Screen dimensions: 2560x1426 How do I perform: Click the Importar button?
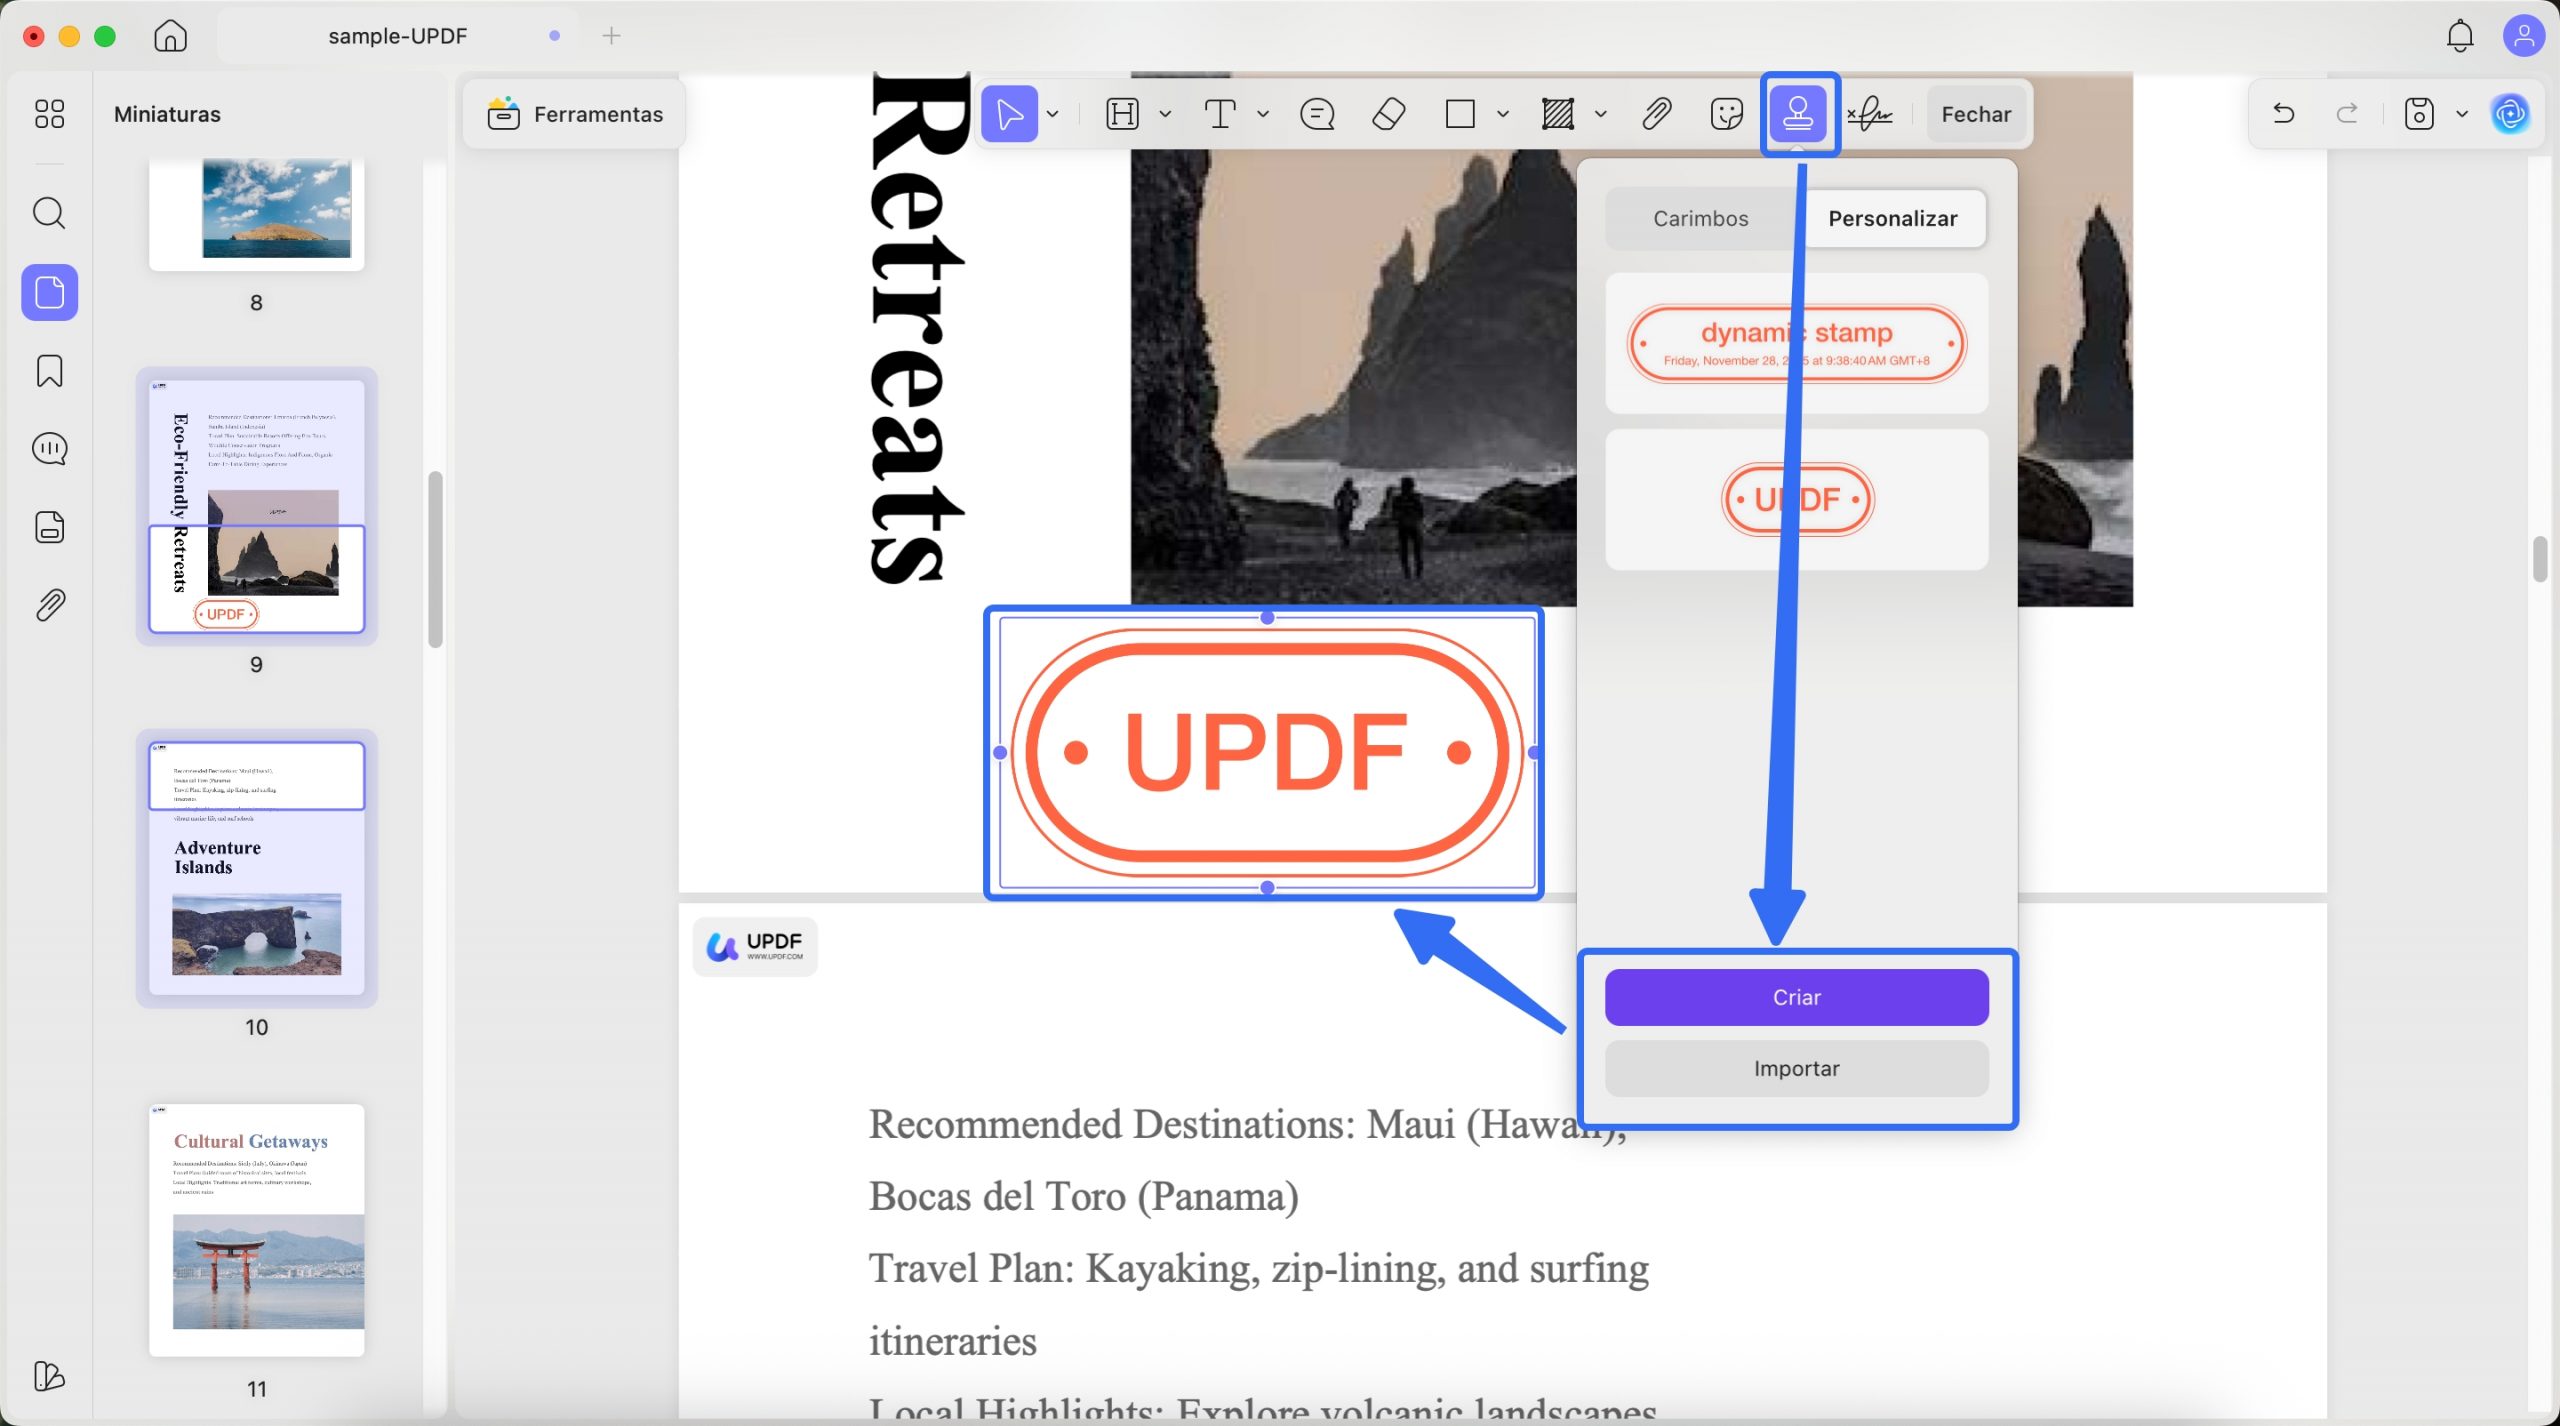pyautogui.click(x=1796, y=1068)
